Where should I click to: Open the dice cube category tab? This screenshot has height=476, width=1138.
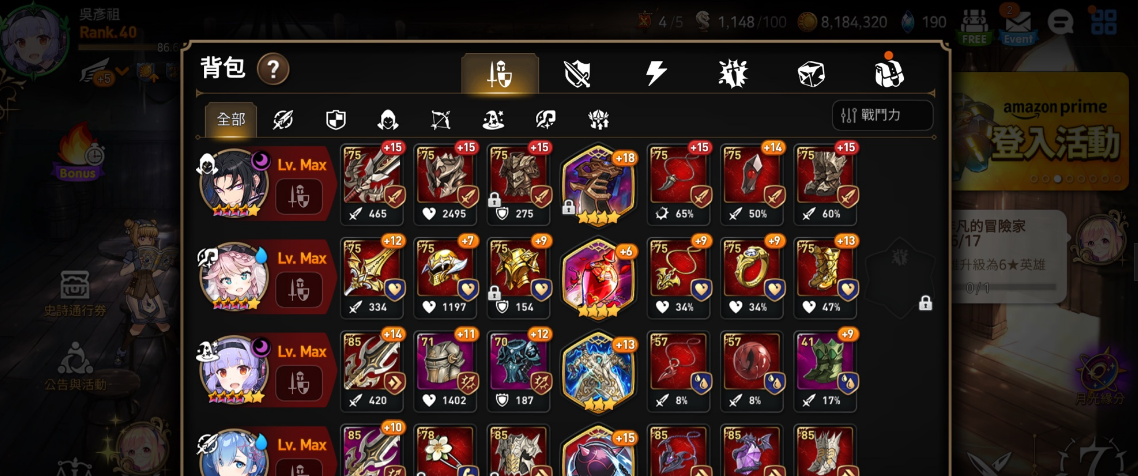click(811, 73)
